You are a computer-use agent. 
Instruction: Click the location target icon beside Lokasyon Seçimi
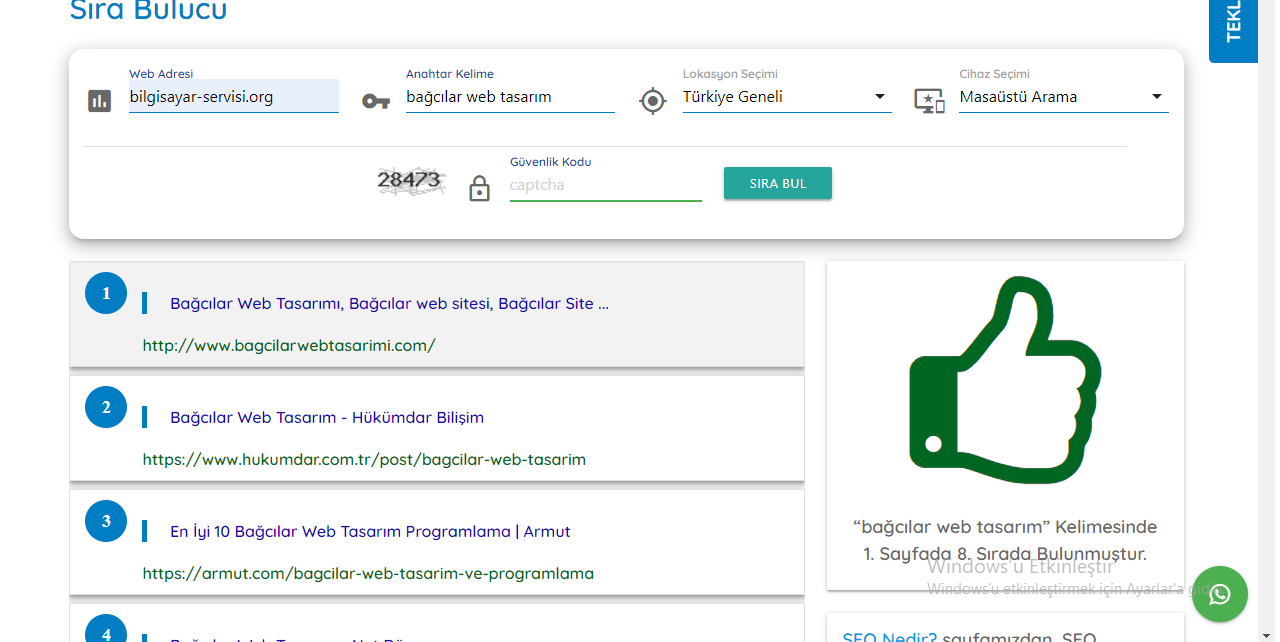point(653,101)
